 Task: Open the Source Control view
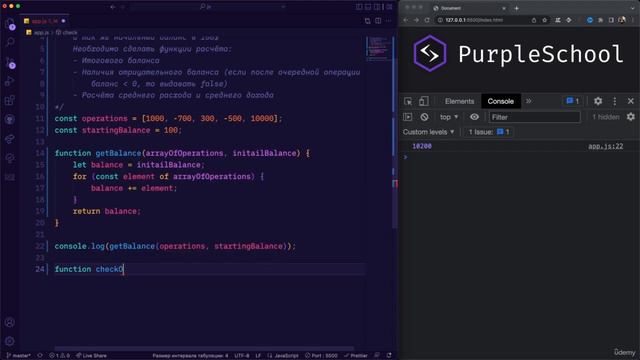tap(10, 62)
